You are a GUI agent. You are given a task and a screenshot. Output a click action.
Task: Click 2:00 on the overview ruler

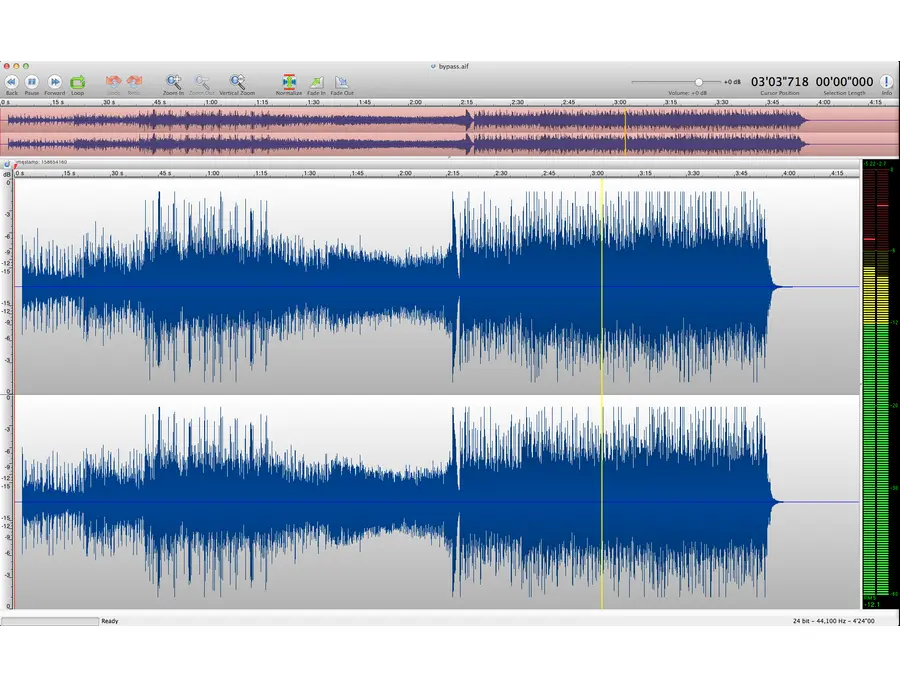[x=415, y=102]
